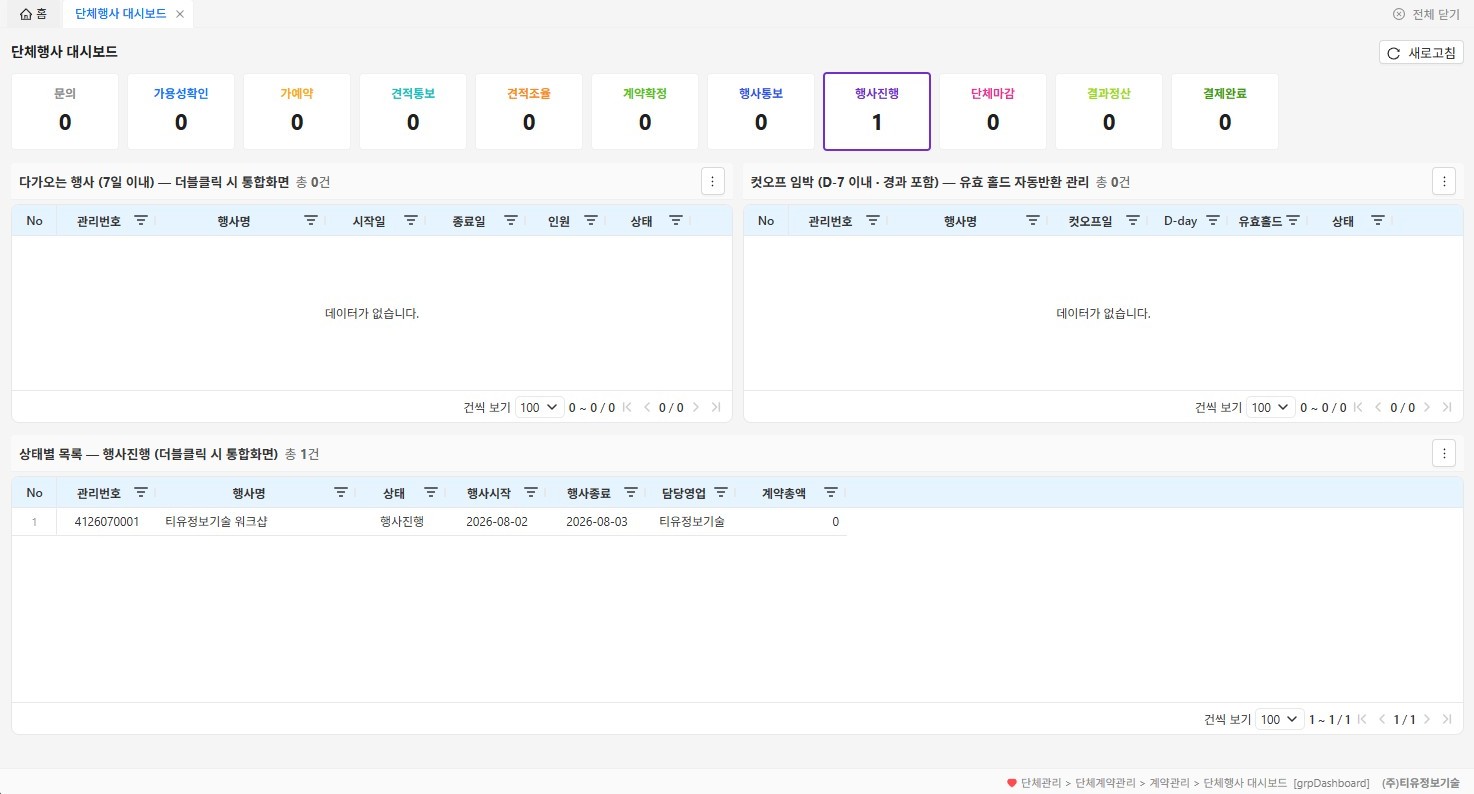Filter the 유효홀드 column
Viewport: 1474px width, 794px height.
(1293, 221)
